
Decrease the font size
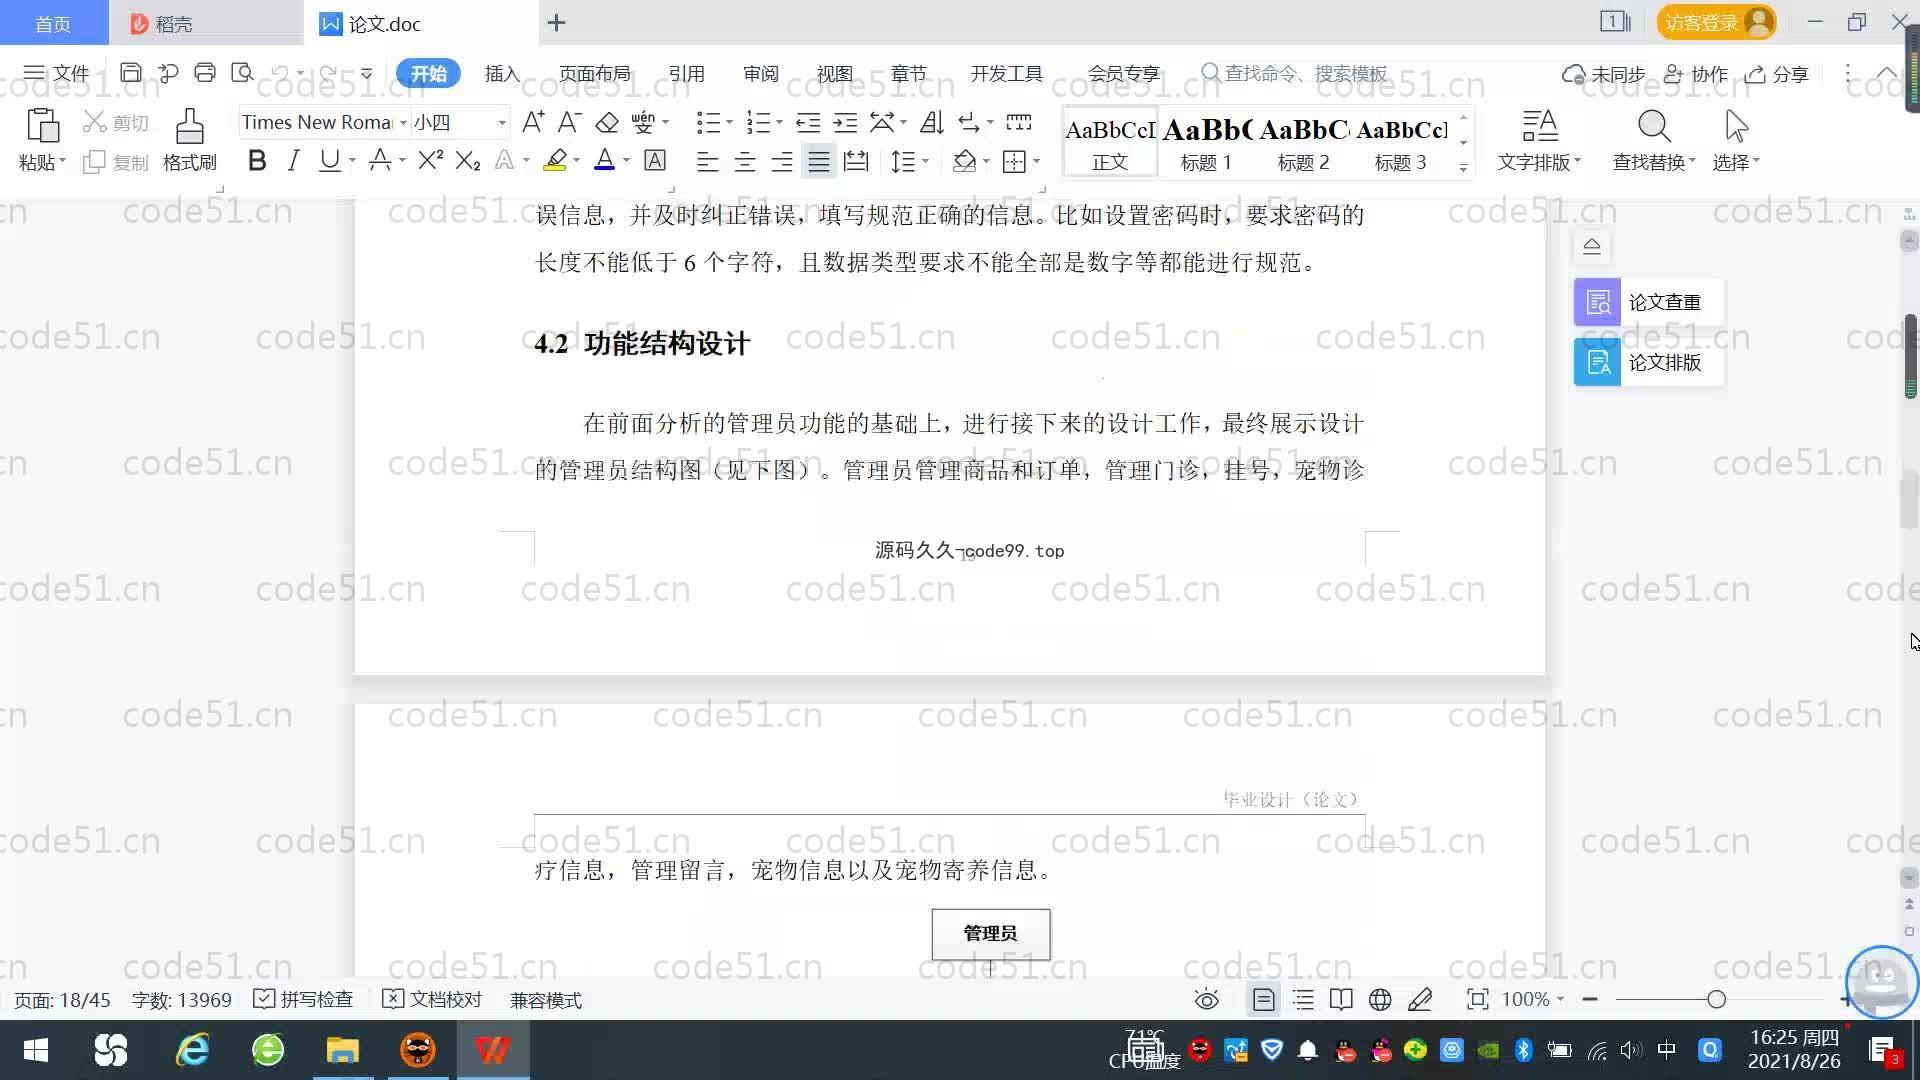pos(569,122)
